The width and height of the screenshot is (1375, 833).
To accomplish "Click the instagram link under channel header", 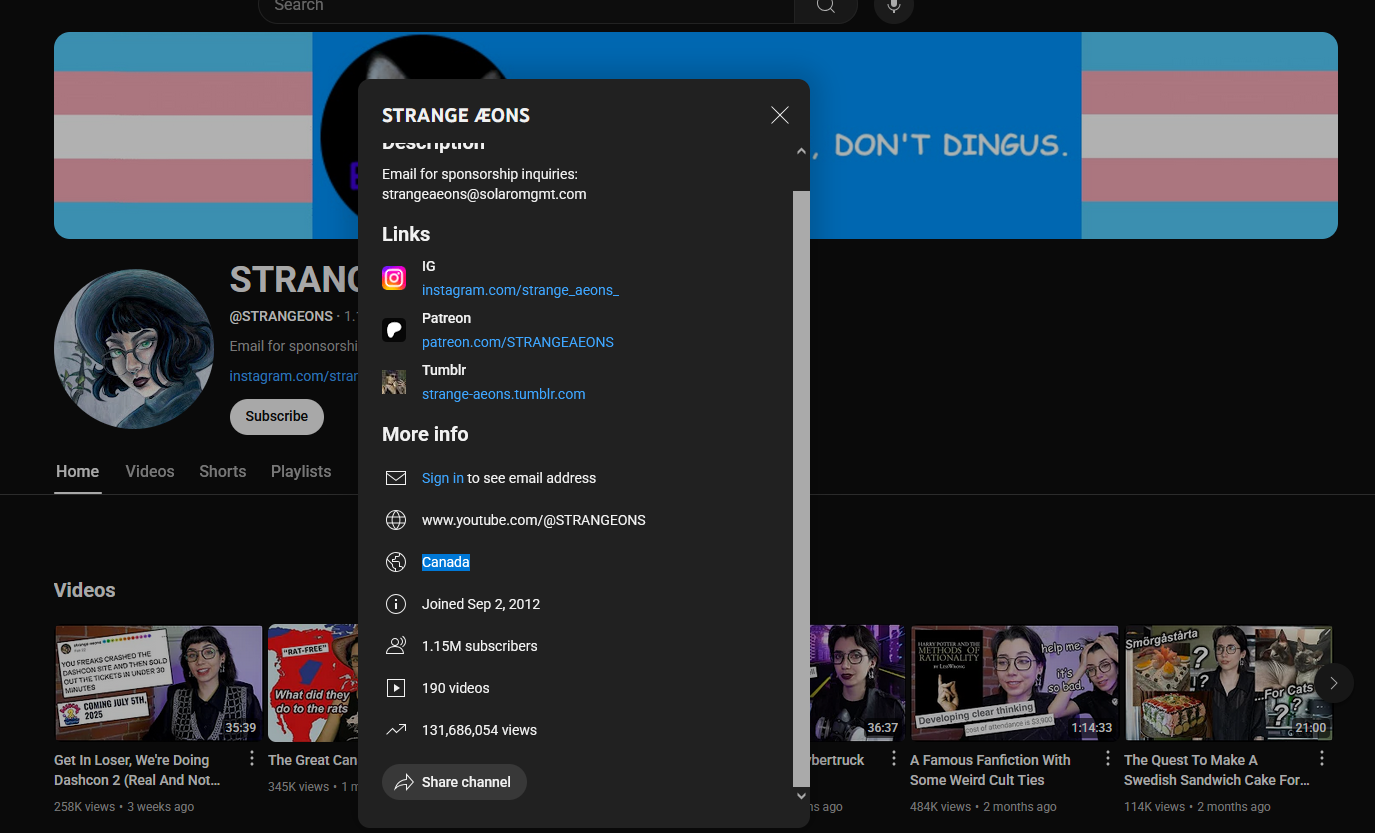I will (294, 376).
